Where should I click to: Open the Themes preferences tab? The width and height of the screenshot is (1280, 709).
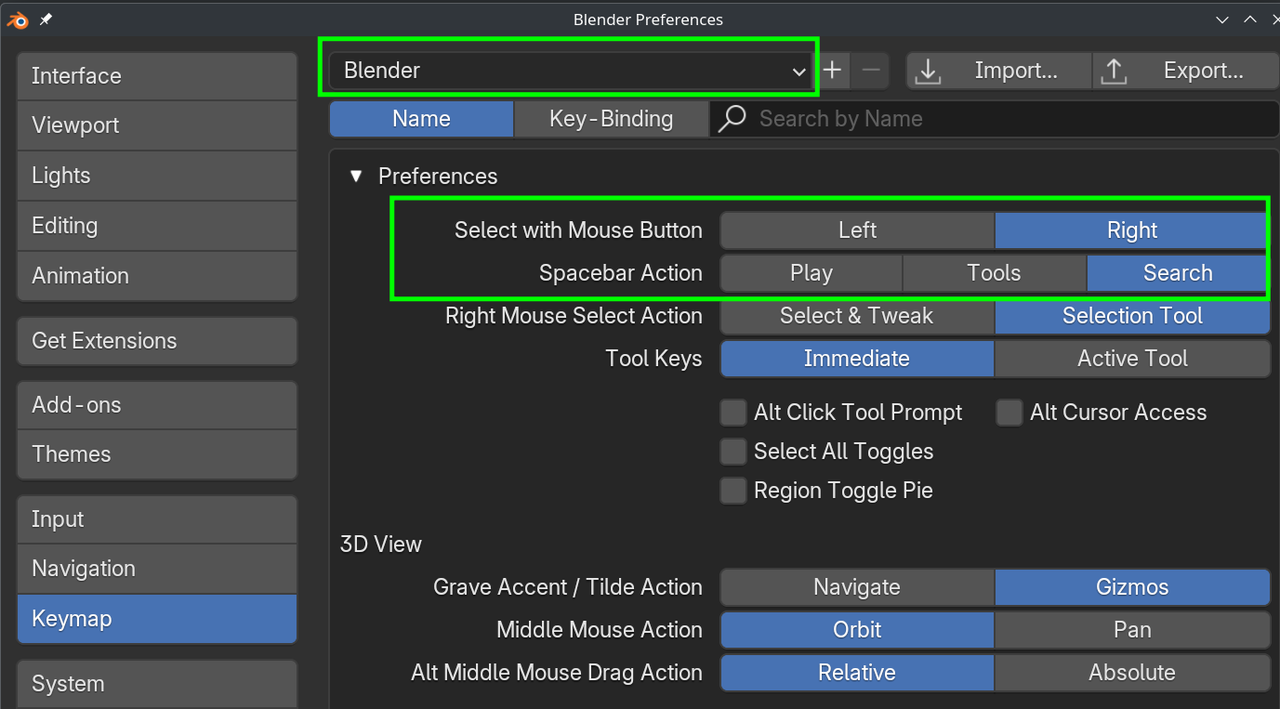pyautogui.click(x=157, y=454)
